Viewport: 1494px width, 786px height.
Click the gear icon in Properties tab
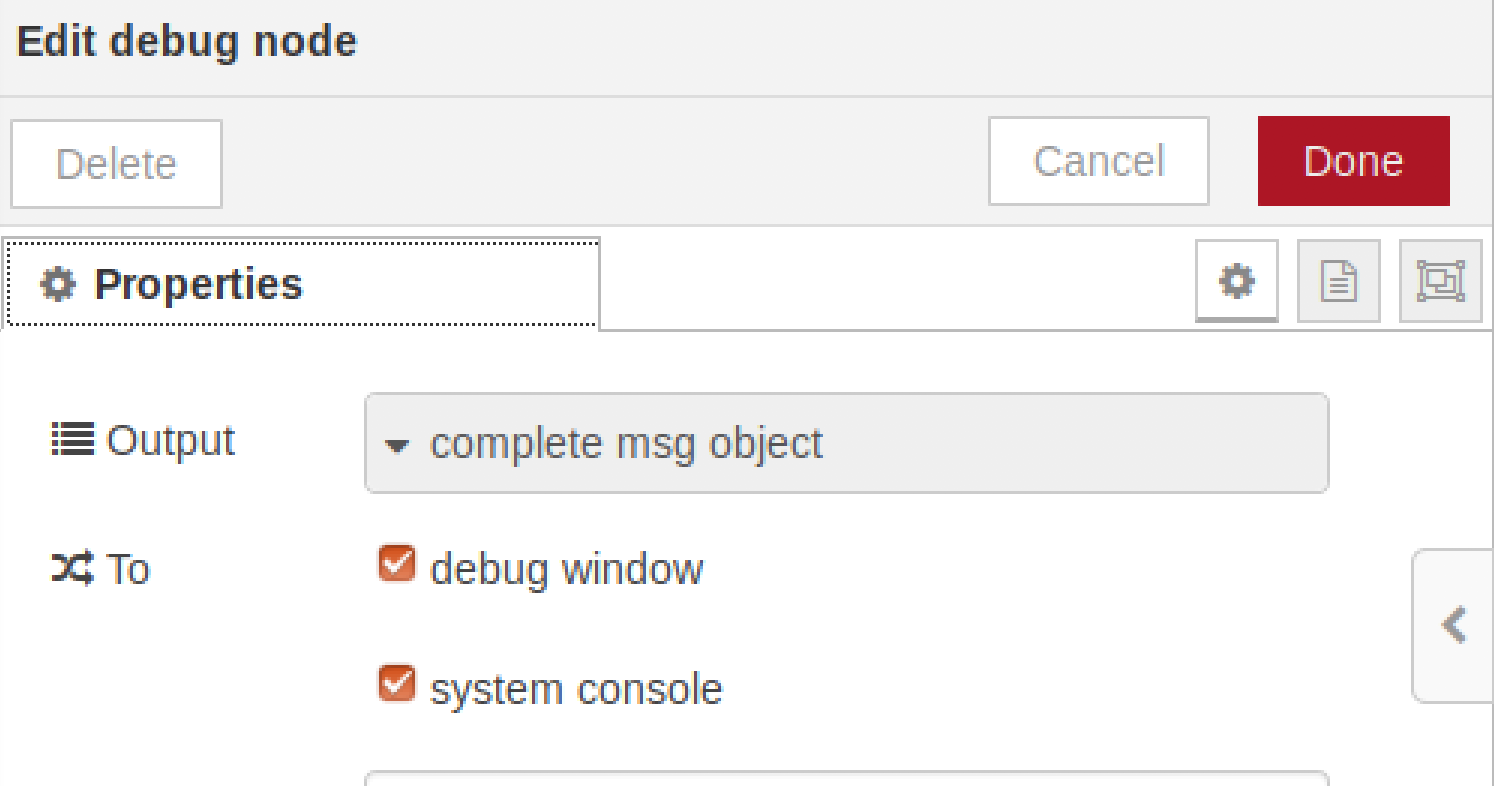pyautogui.click(x=57, y=285)
